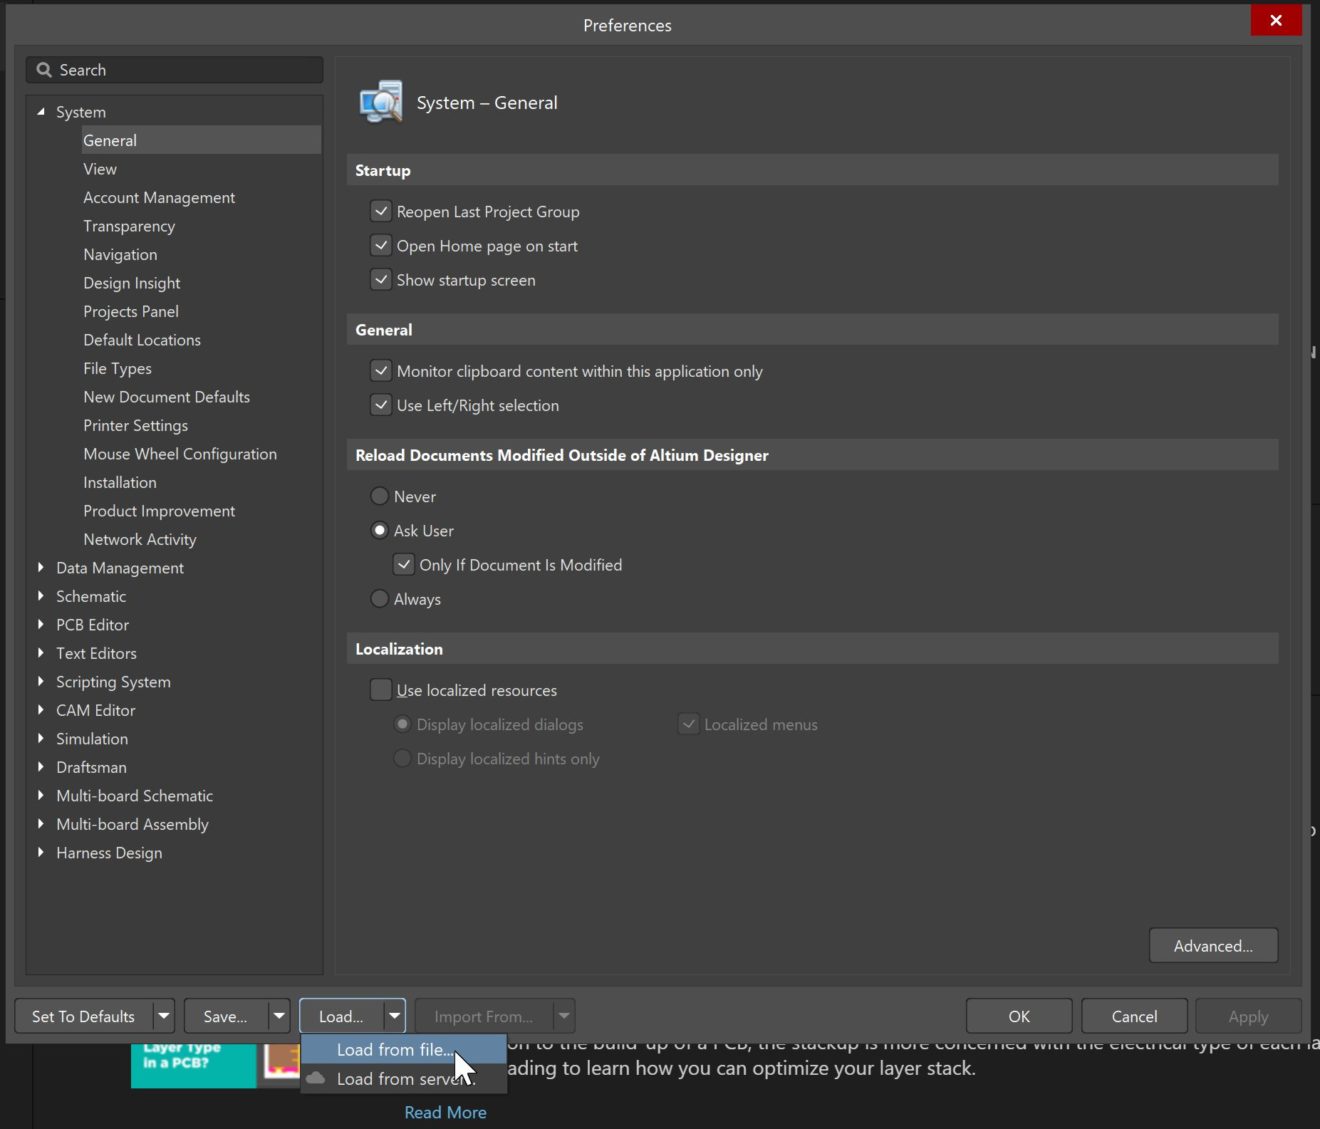Open the Read More link
The image size is (1320, 1129).
coord(445,1111)
